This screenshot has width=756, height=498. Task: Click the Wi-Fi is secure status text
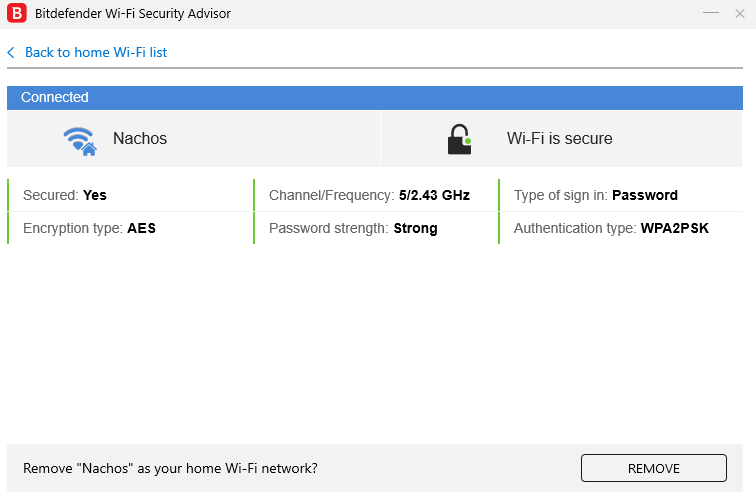[559, 139]
